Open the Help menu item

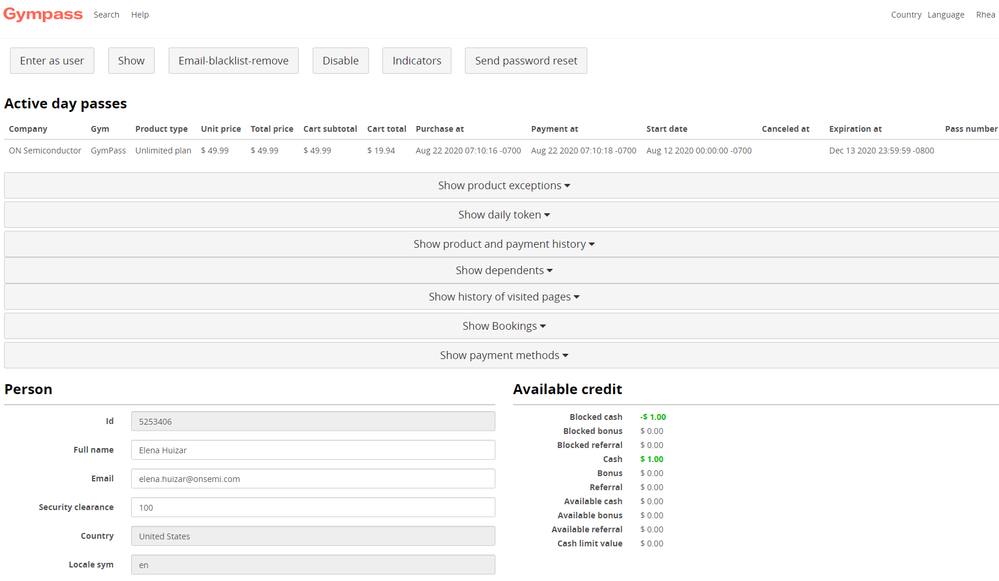point(140,15)
